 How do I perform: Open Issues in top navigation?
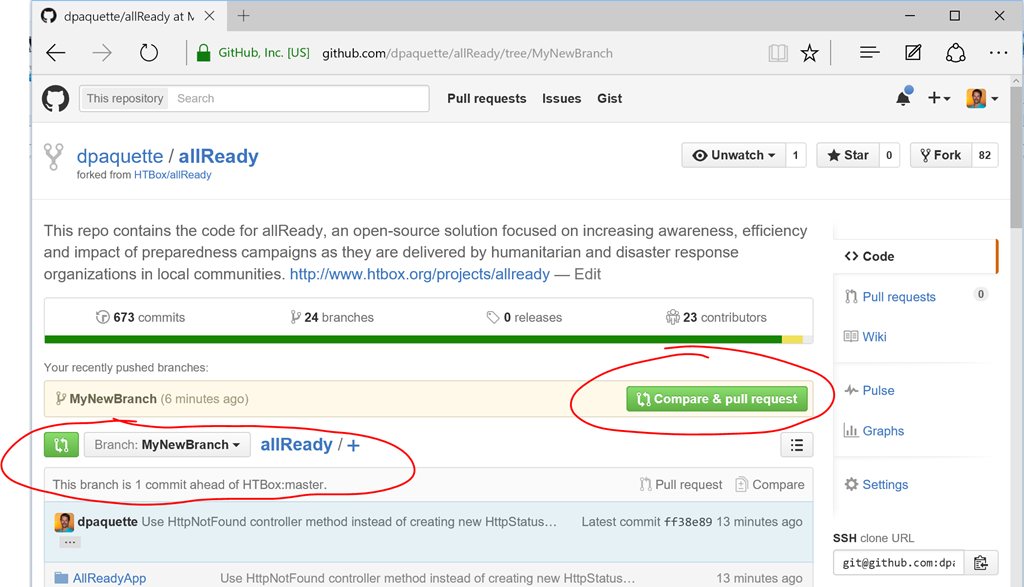click(562, 99)
